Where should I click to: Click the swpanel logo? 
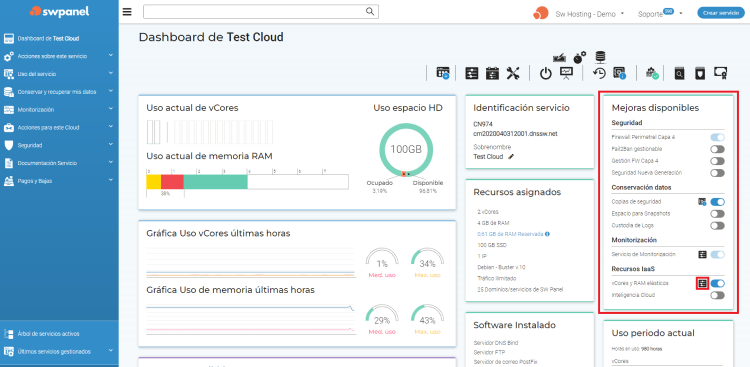(x=59, y=11)
